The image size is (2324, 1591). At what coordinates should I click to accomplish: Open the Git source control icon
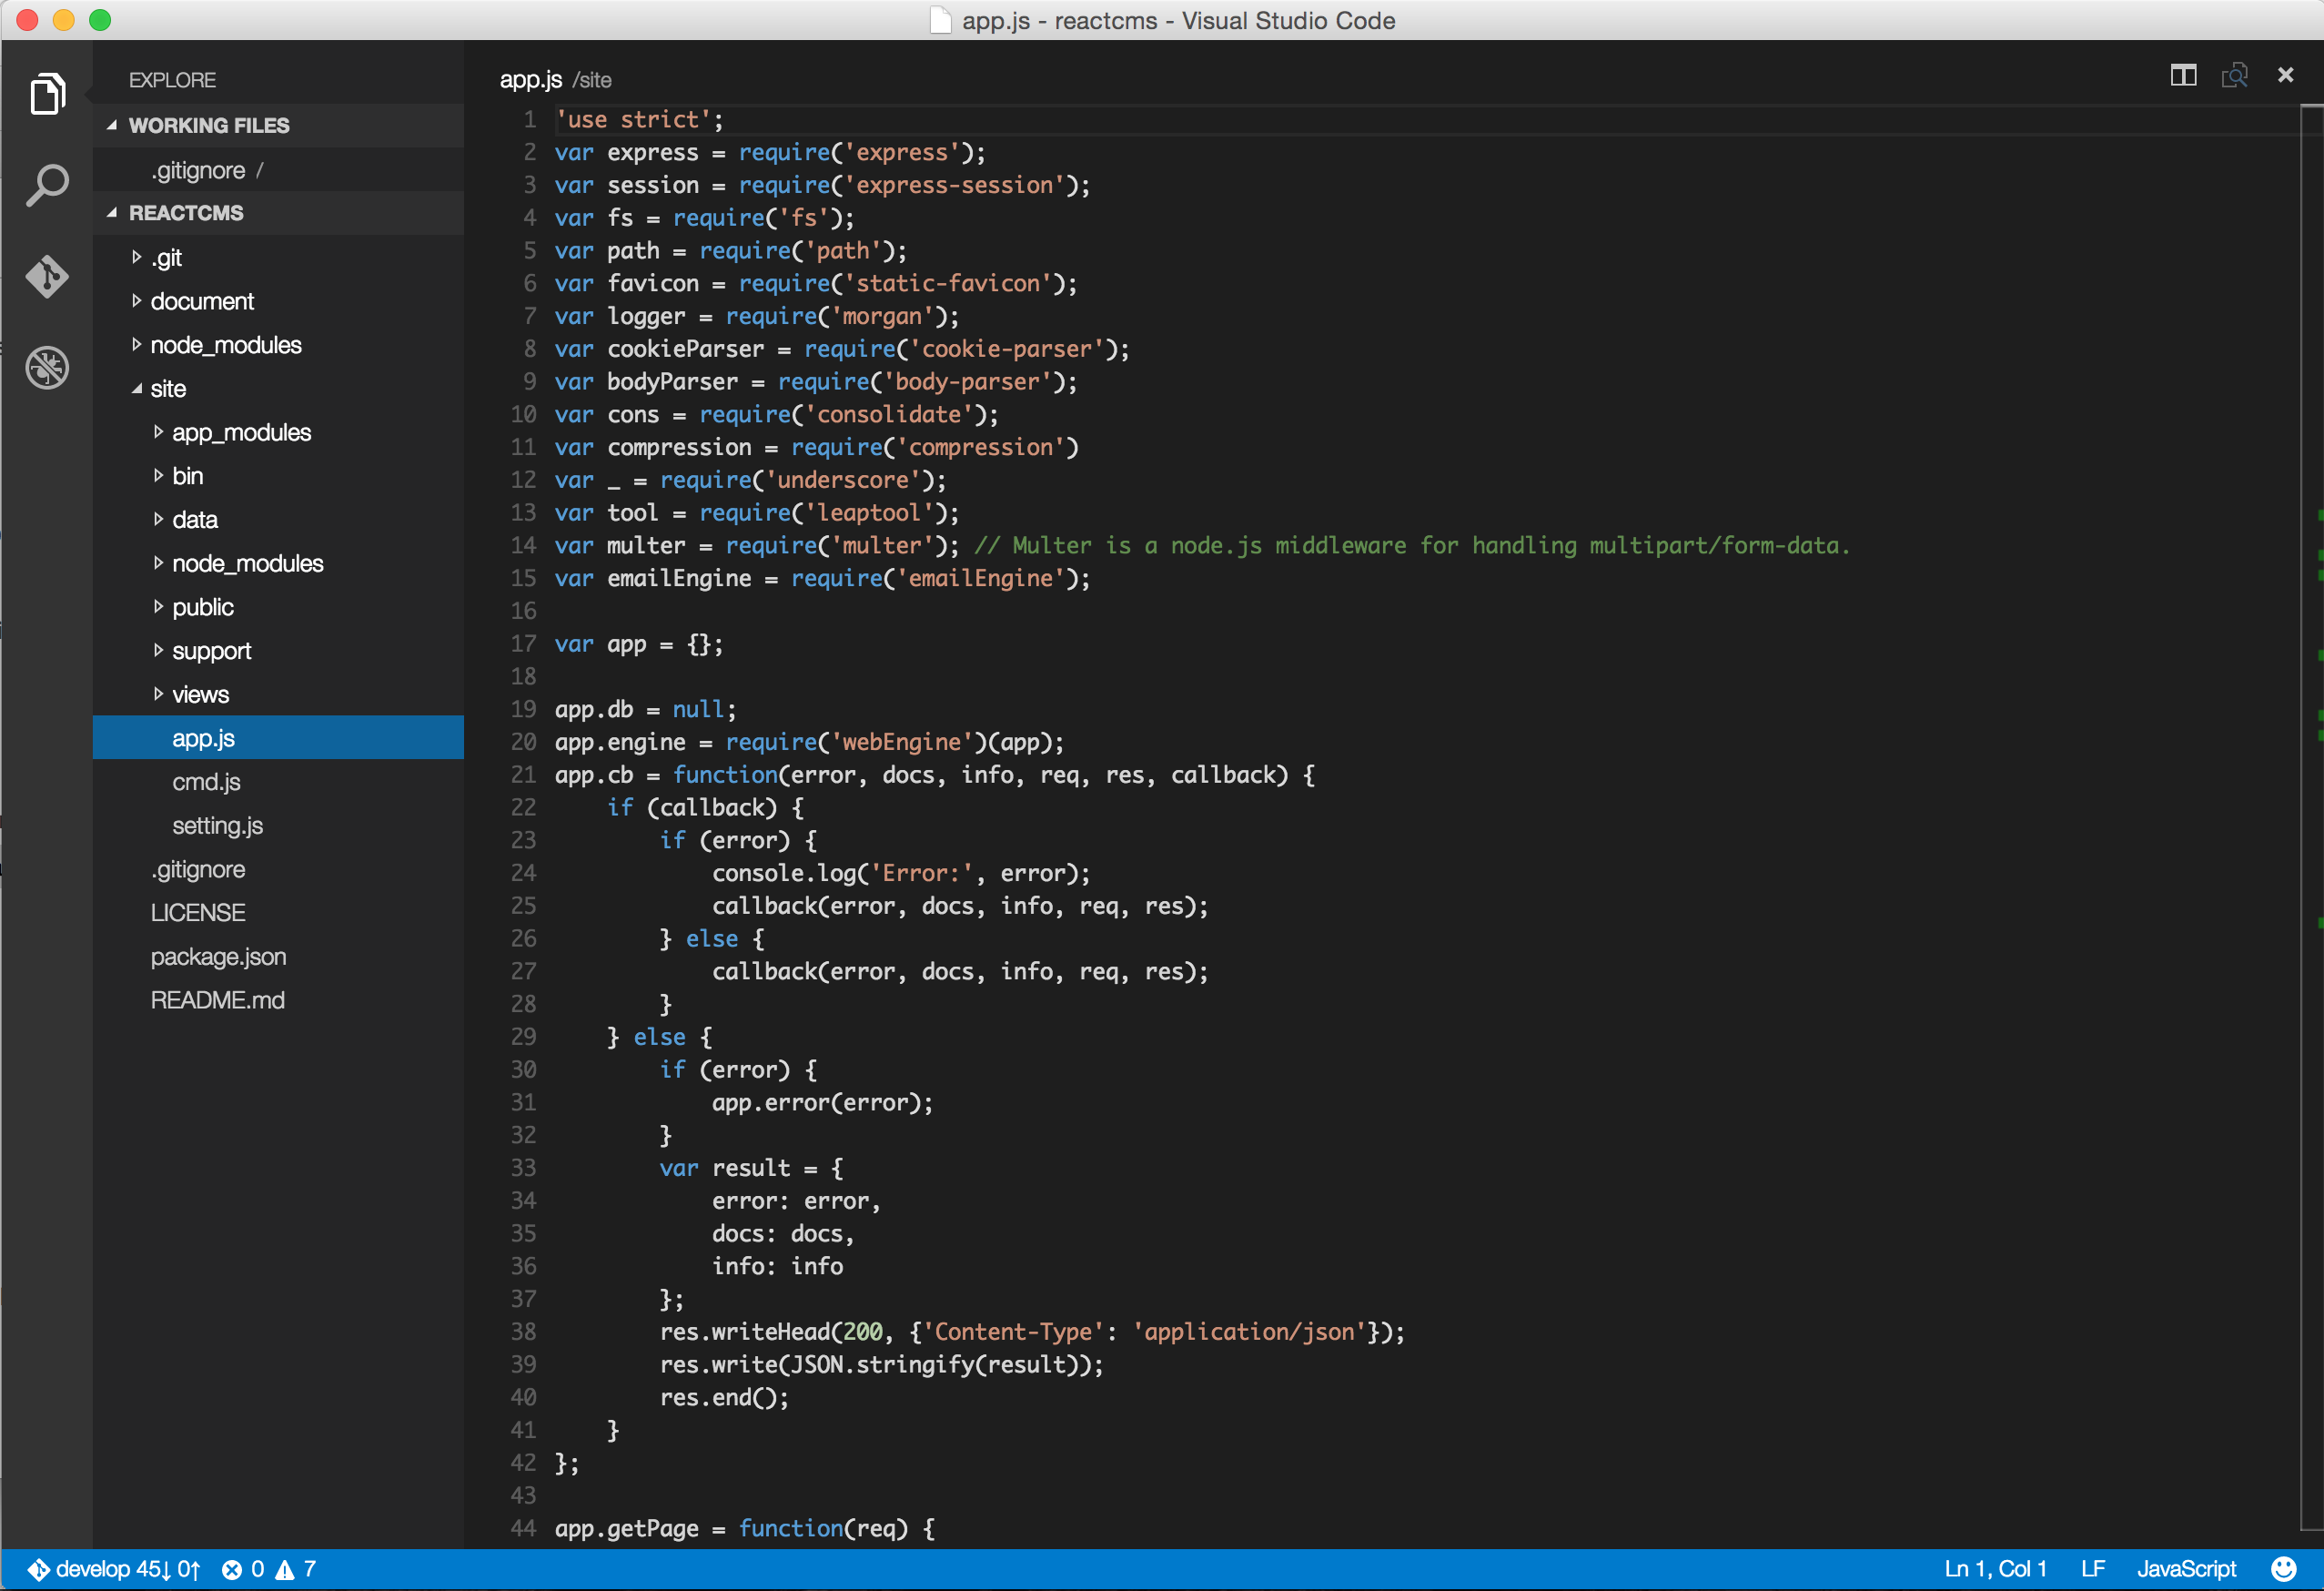click(47, 277)
